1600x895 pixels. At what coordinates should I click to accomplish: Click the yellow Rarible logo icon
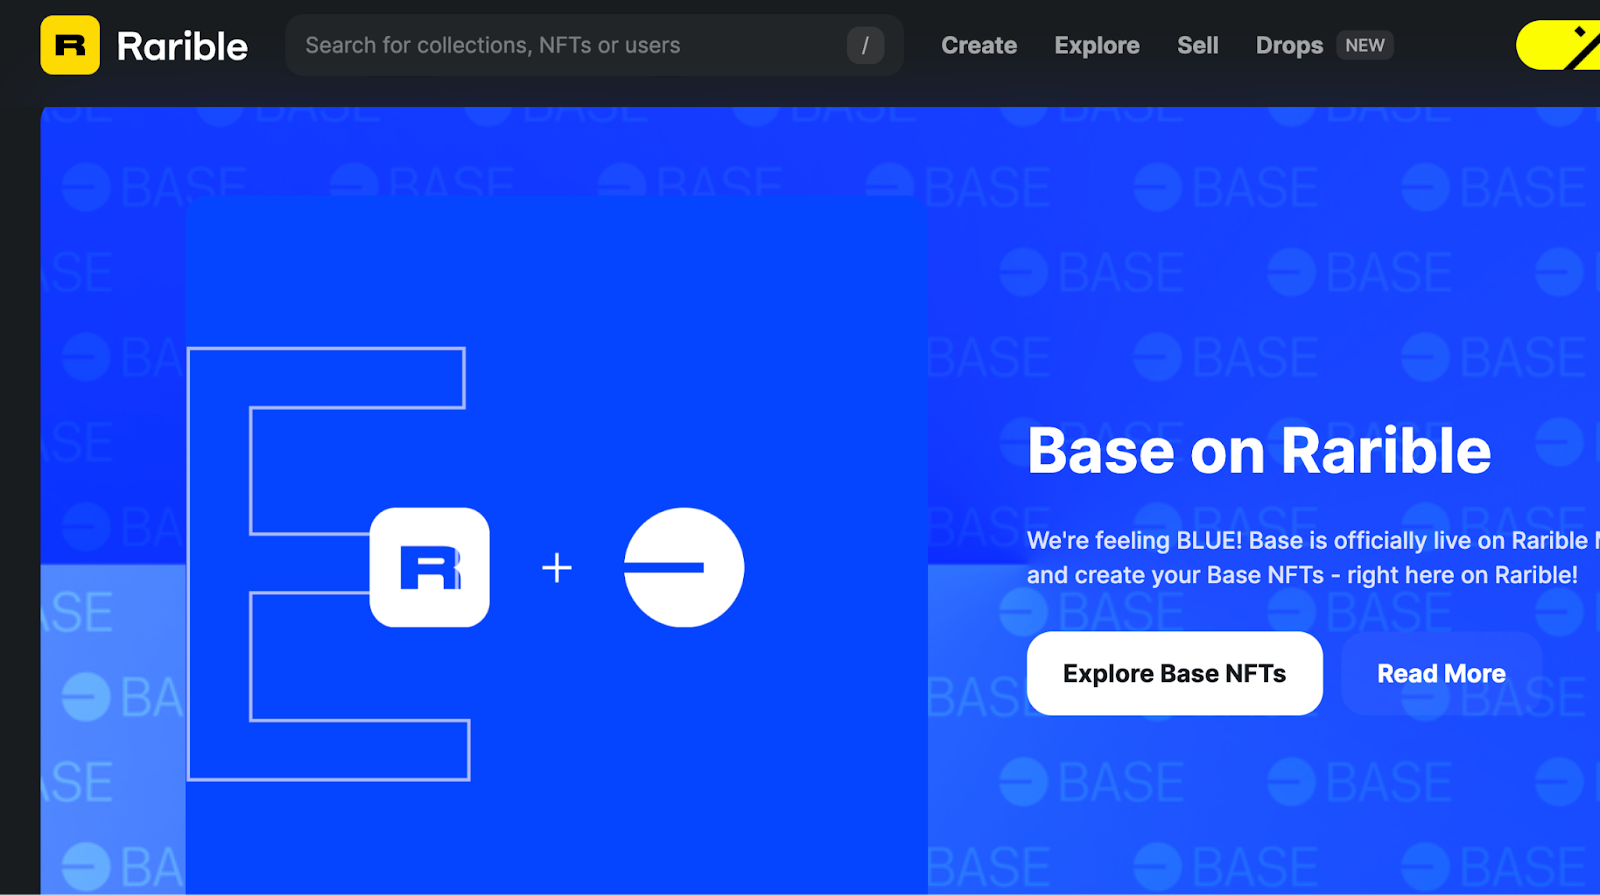pyautogui.click(x=70, y=45)
